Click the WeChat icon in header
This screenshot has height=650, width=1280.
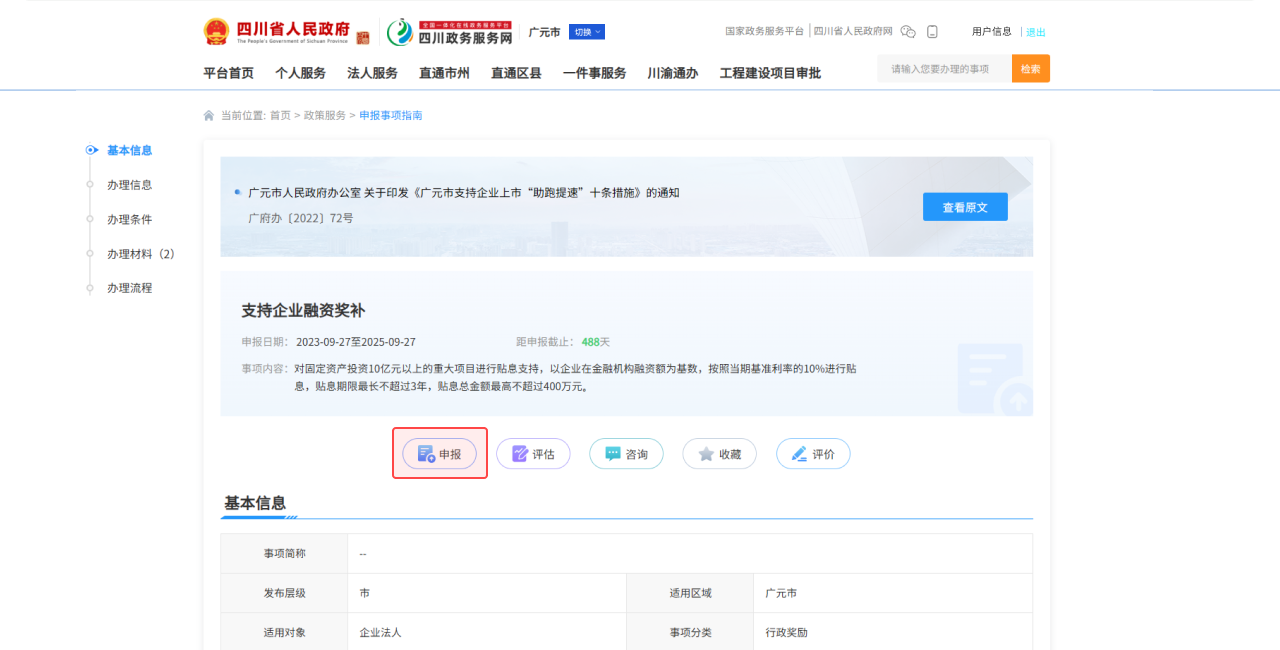click(908, 32)
